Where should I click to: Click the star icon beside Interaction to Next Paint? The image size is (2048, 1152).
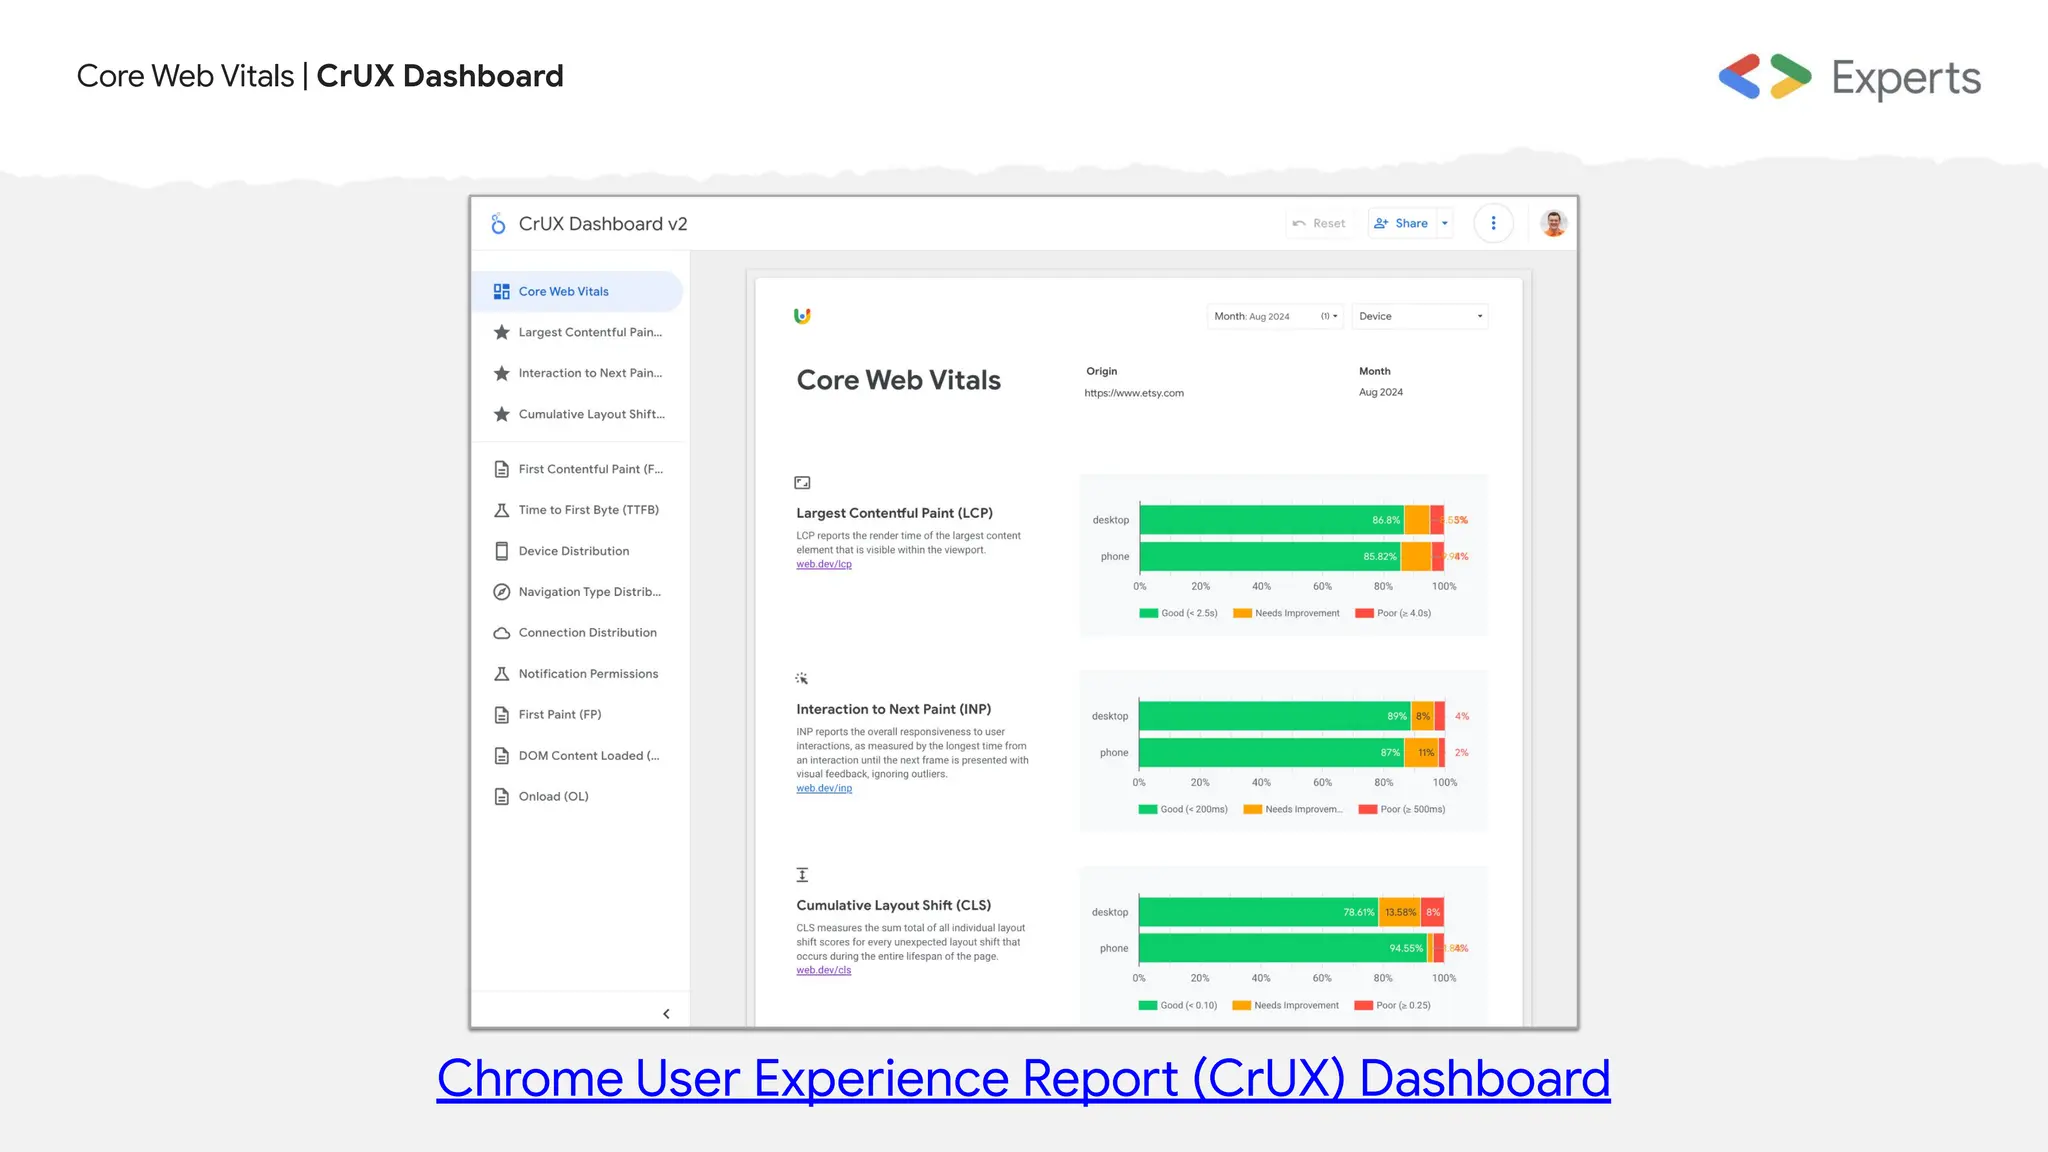tap(502, 373)
